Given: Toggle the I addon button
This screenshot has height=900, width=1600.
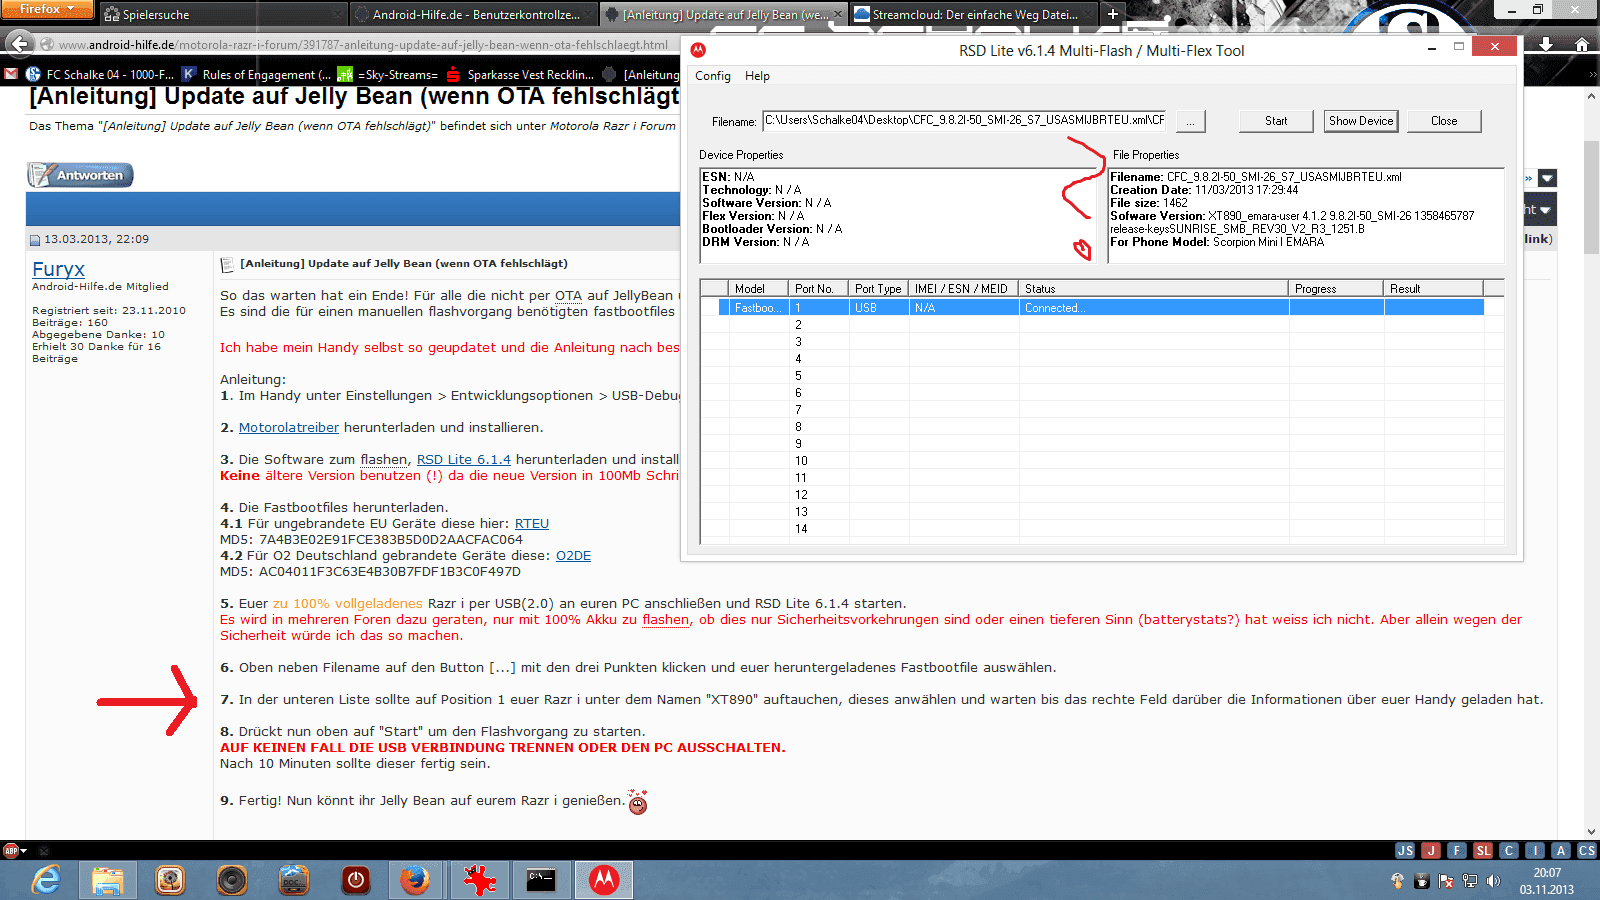Looking at the screenshot, I should click(x=1535, y=850).
